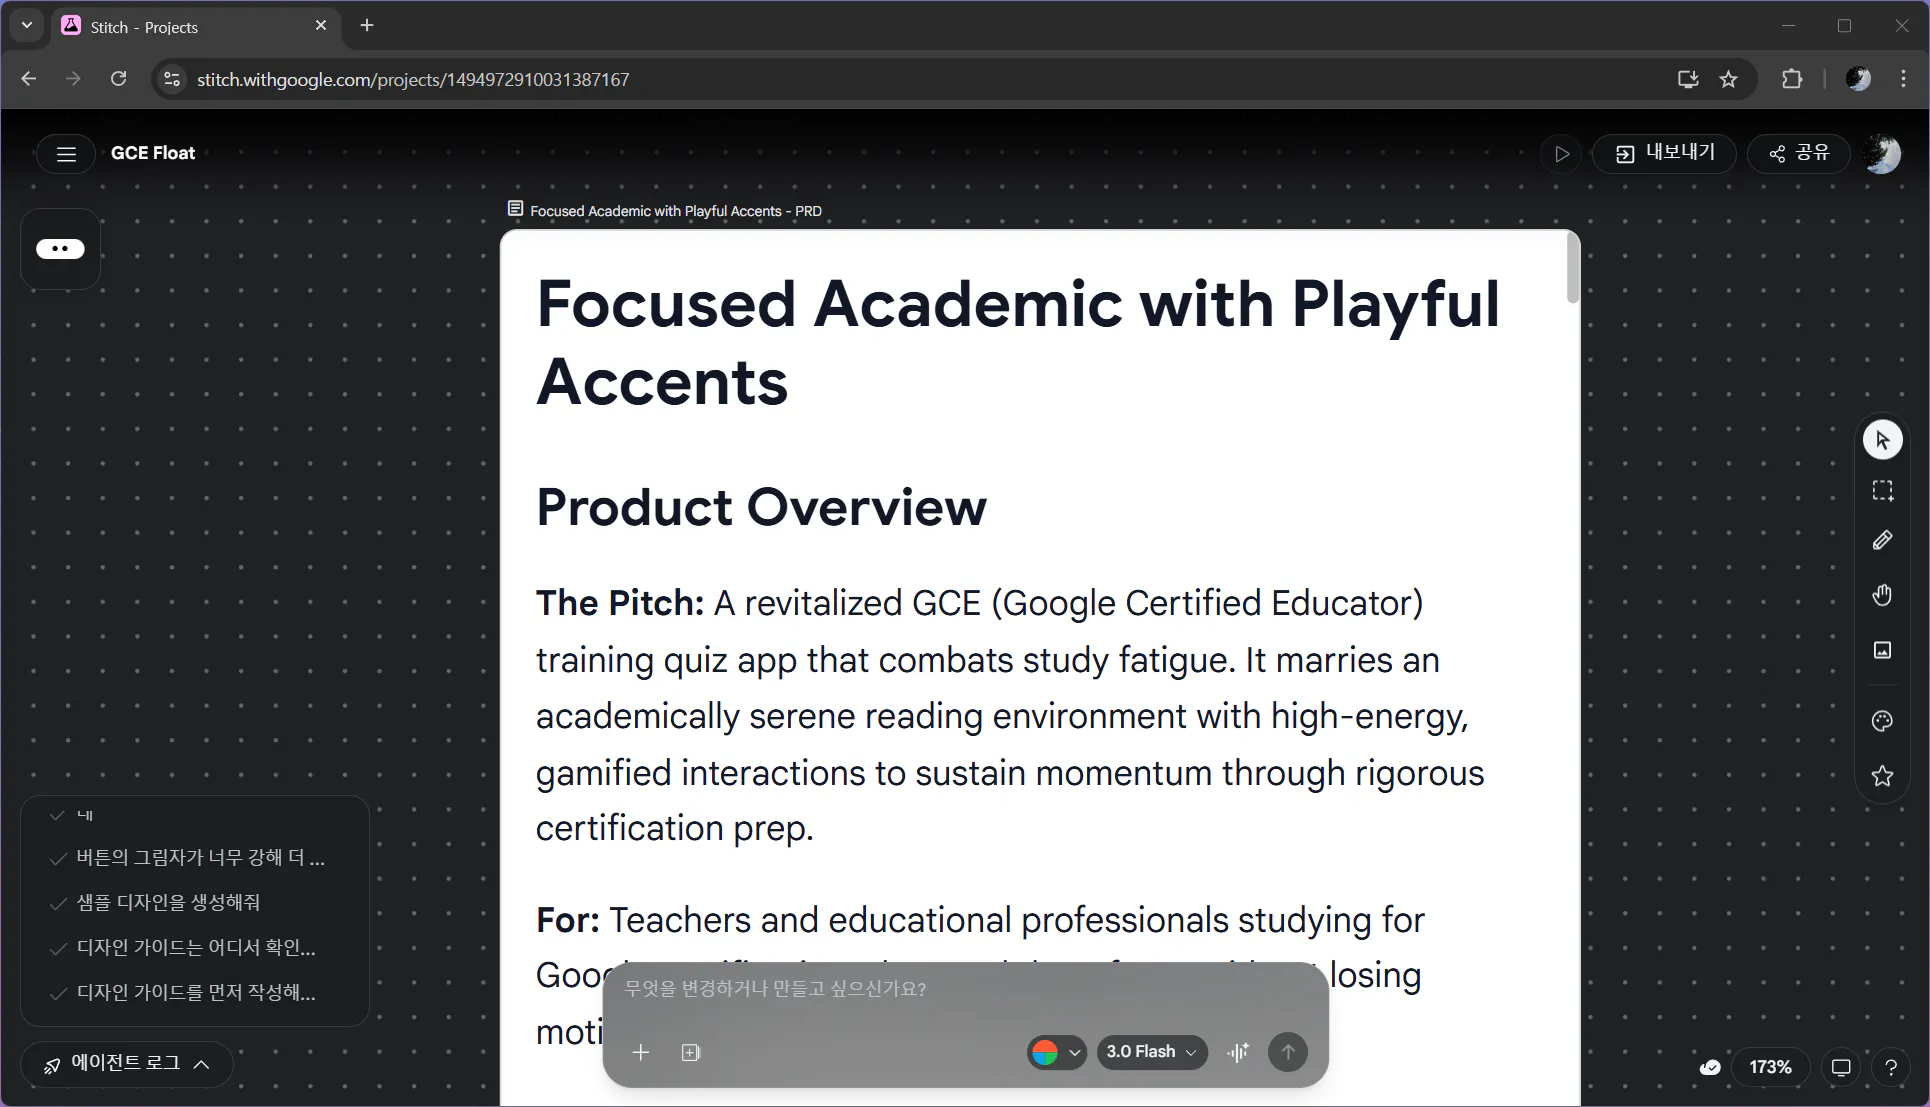Close the Stitch - Projects tab
This screenshot has height=1107, width=1930.
[321, 26]
